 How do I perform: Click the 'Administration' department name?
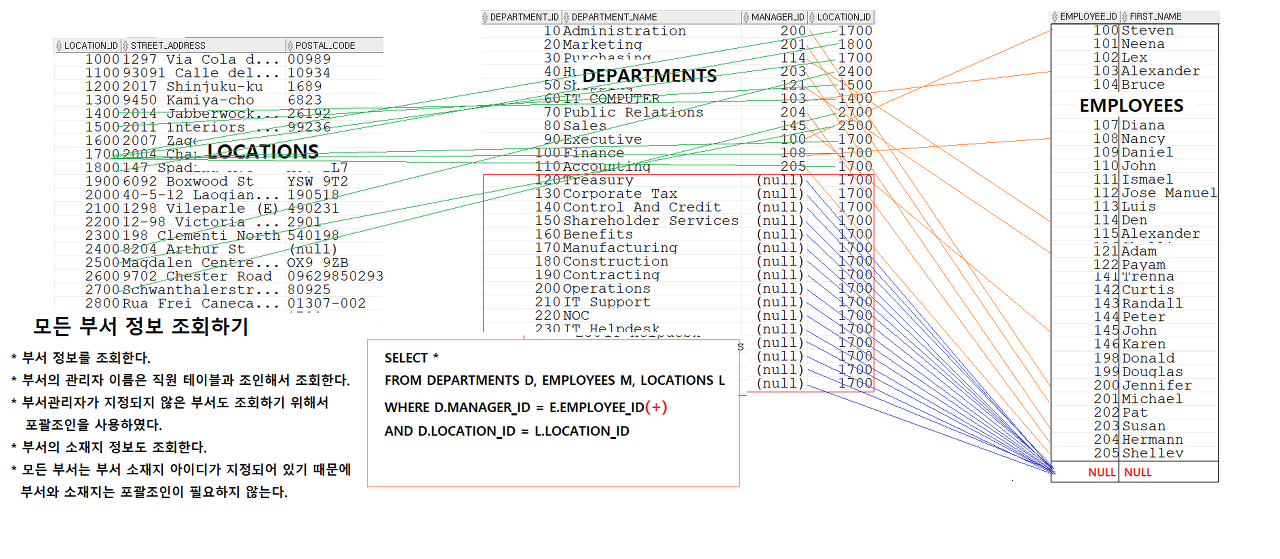coord(624,31)
